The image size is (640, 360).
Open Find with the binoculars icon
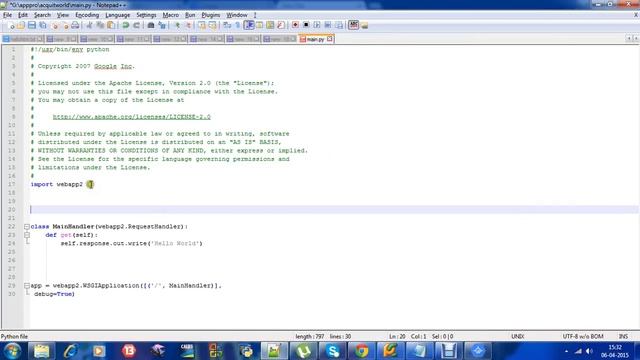(x=151, y=25)
